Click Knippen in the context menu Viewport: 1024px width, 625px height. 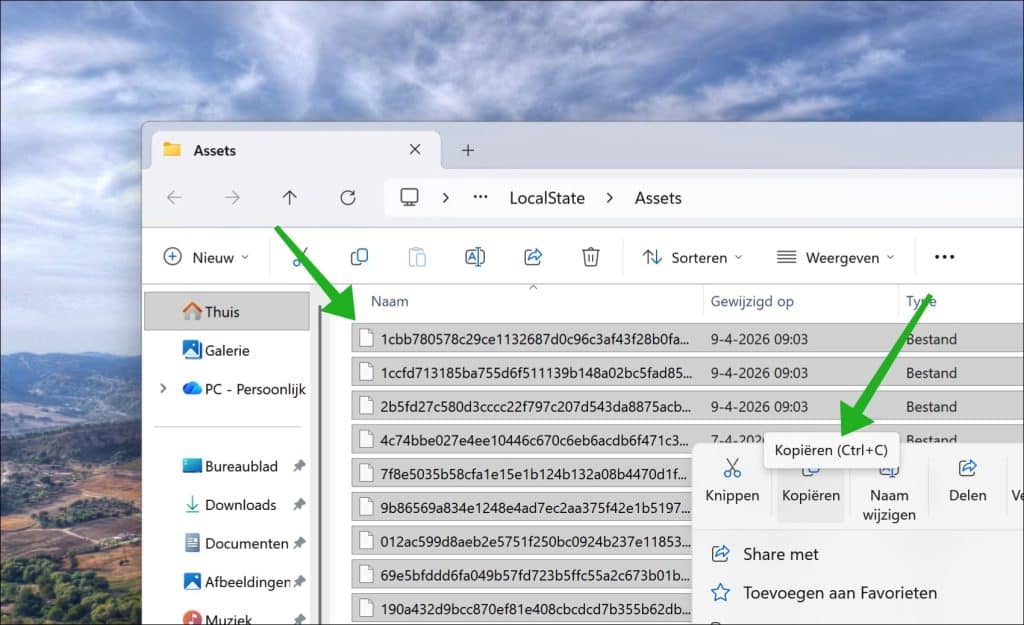pos(732,480)
